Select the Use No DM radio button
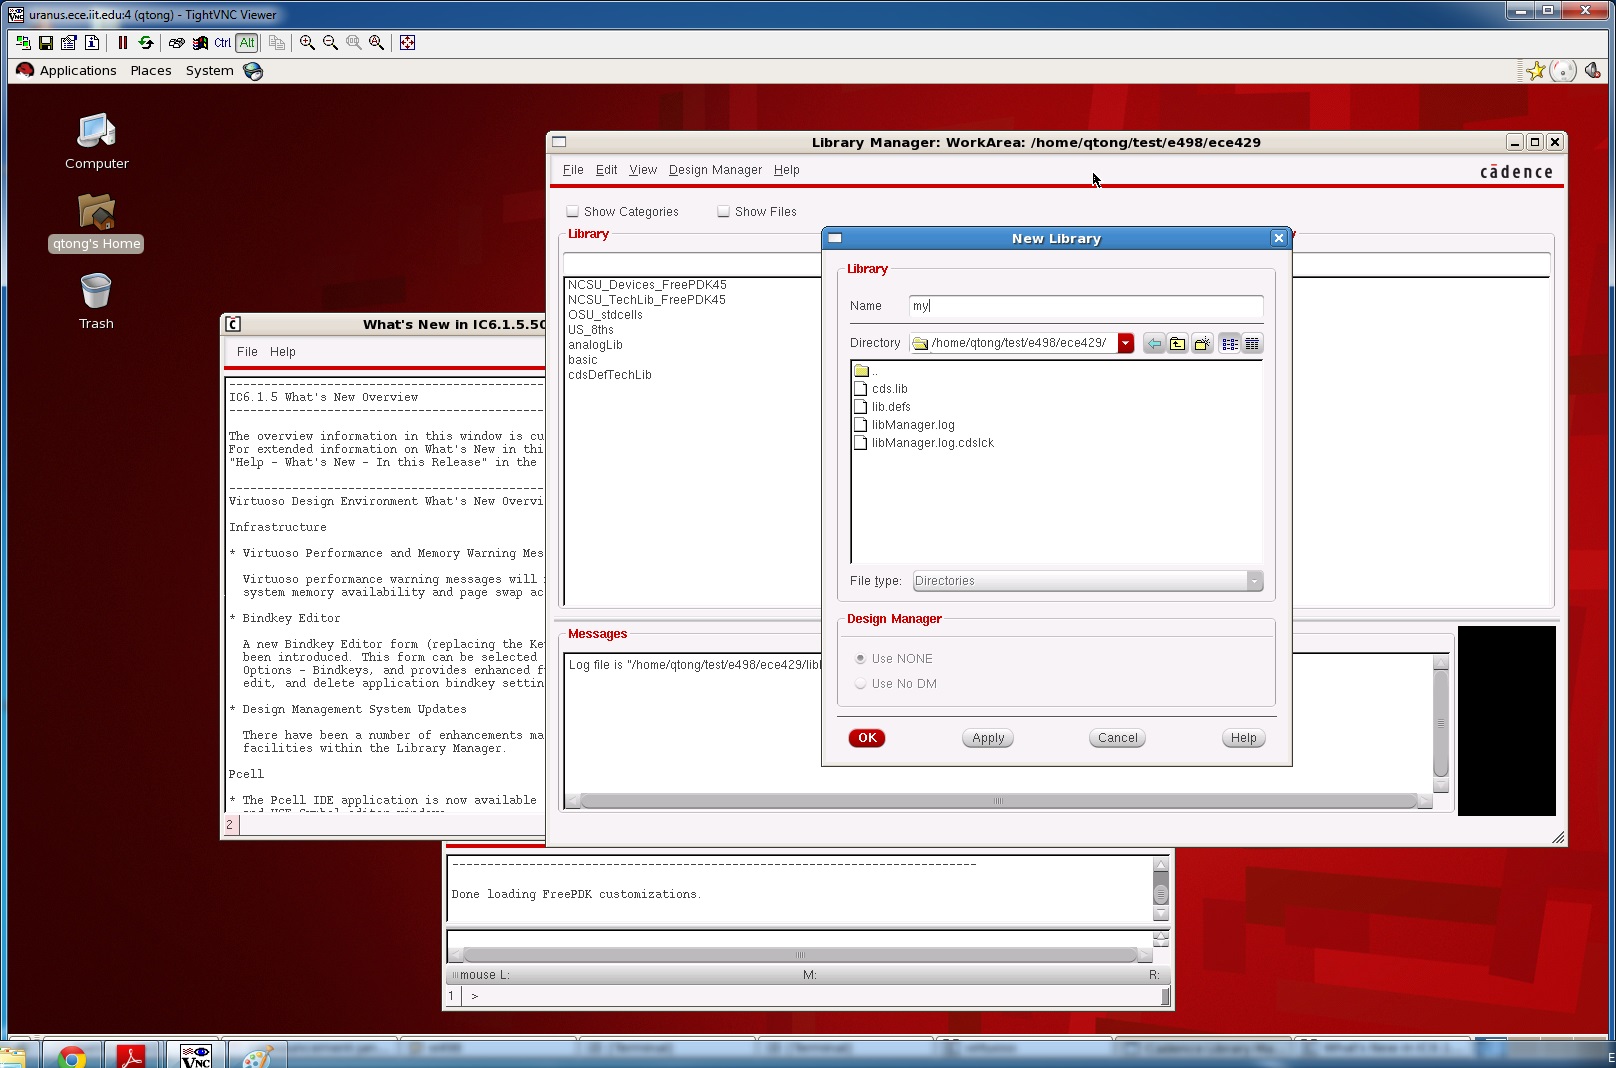Screen dimensions: 1616x1068 pyautogui.click(x=860, y=684)
